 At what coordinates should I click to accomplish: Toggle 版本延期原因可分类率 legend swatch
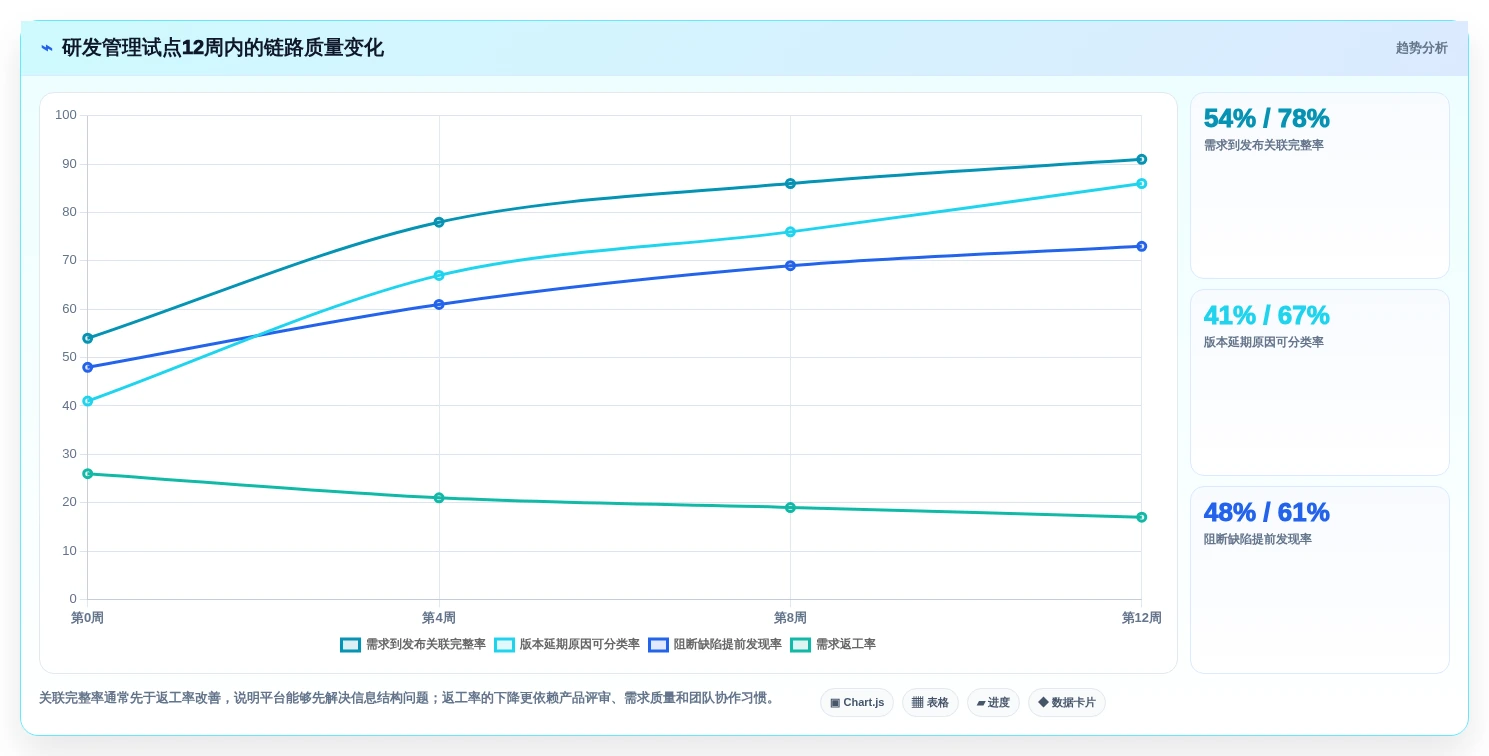click(504, 645)
